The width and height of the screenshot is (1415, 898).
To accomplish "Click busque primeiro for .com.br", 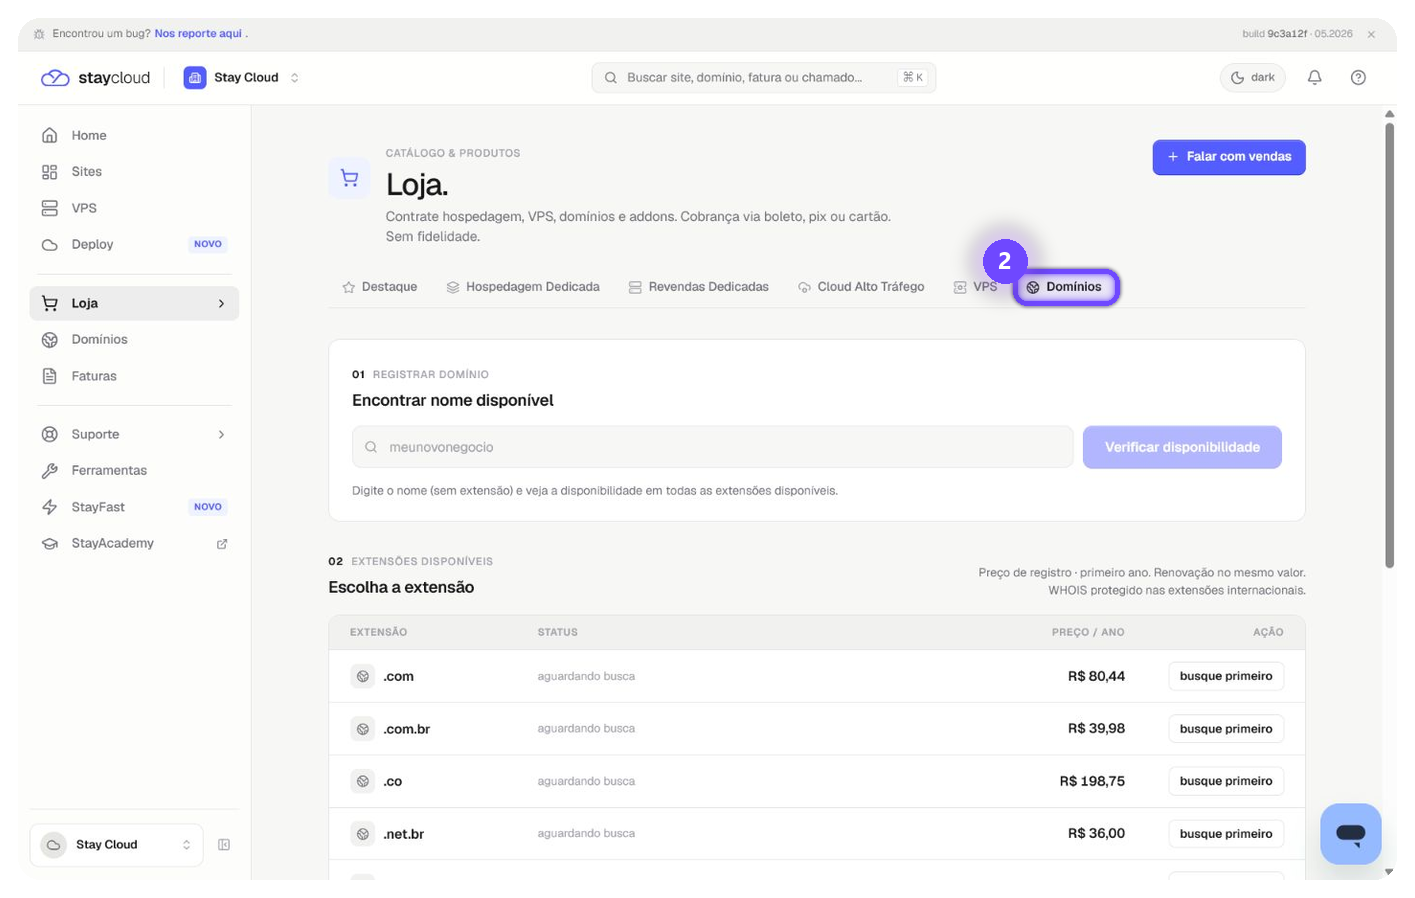I will (x=1226, y=729).
